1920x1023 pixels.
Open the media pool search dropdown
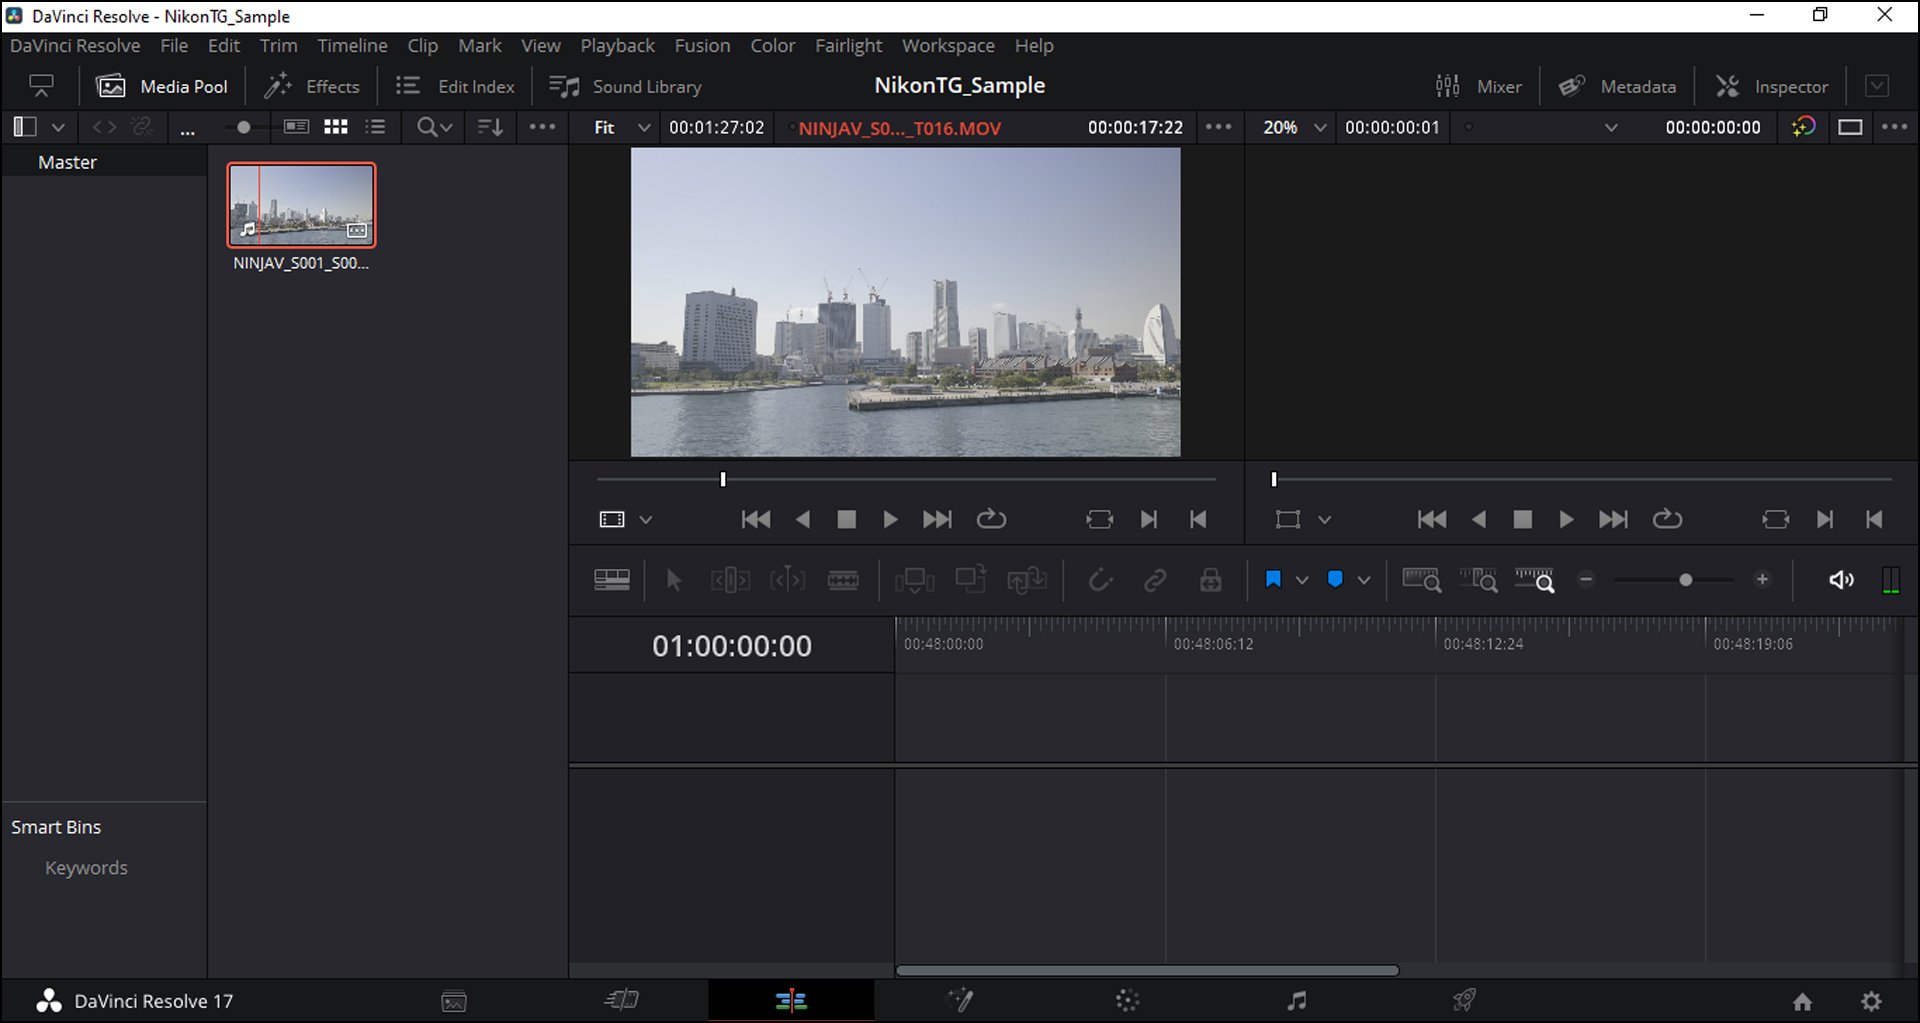(x=435, y=127)
